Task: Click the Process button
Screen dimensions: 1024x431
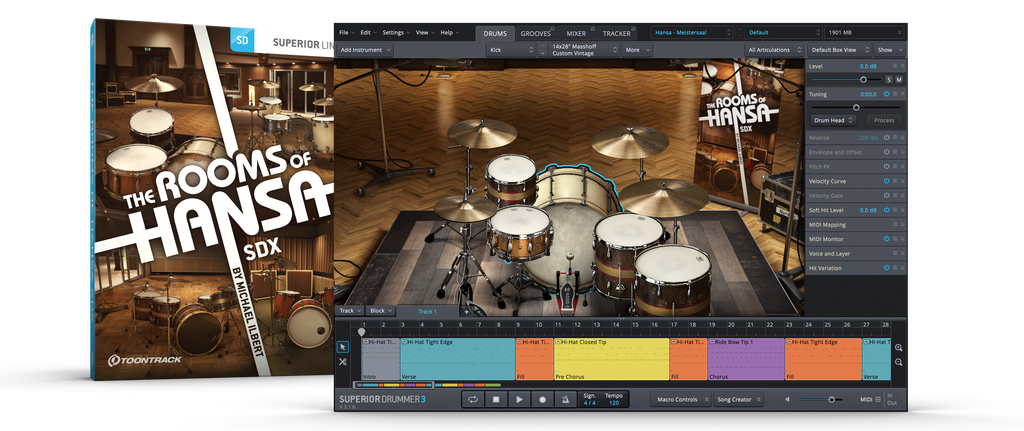Action: click(884, 120)
